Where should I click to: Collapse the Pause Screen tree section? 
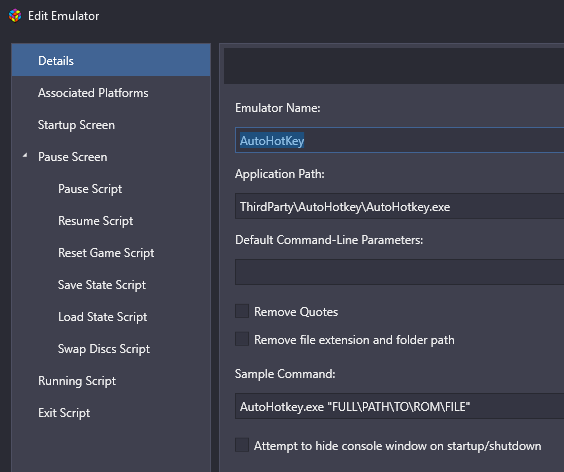click(x=25, y=155)
